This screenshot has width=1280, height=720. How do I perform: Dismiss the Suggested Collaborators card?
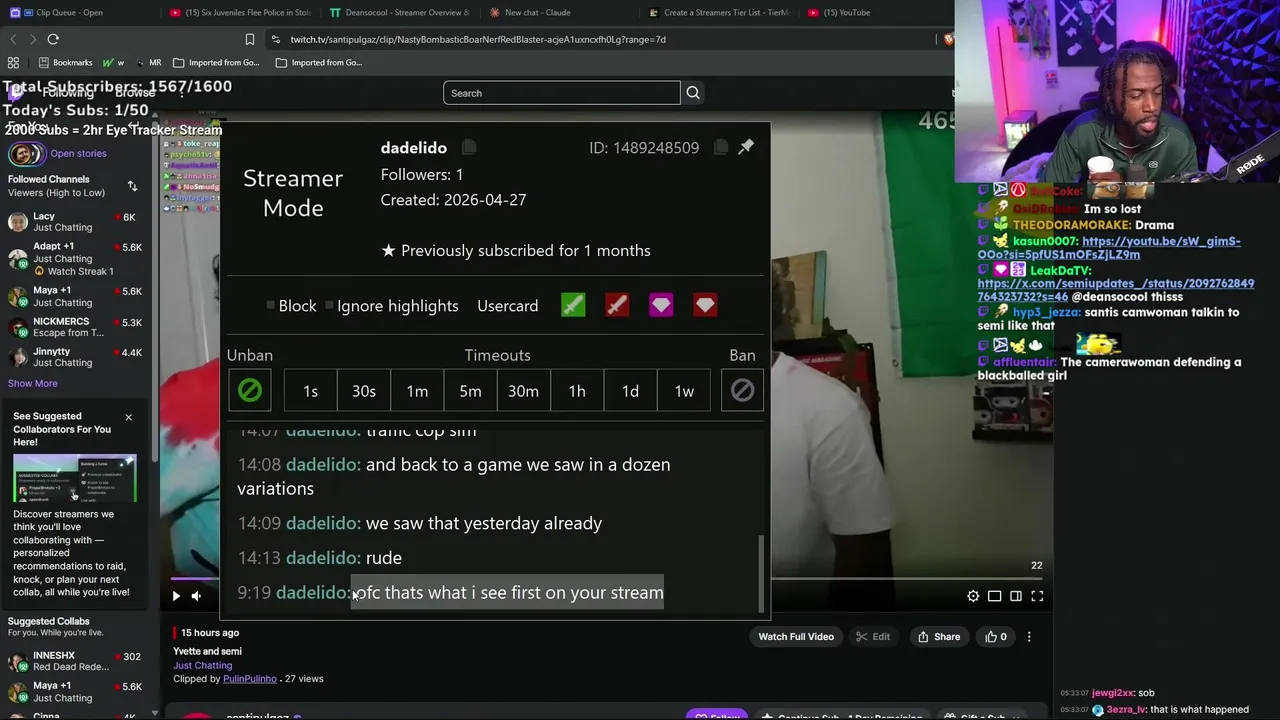pyautogui.click(x=128, y=417)
